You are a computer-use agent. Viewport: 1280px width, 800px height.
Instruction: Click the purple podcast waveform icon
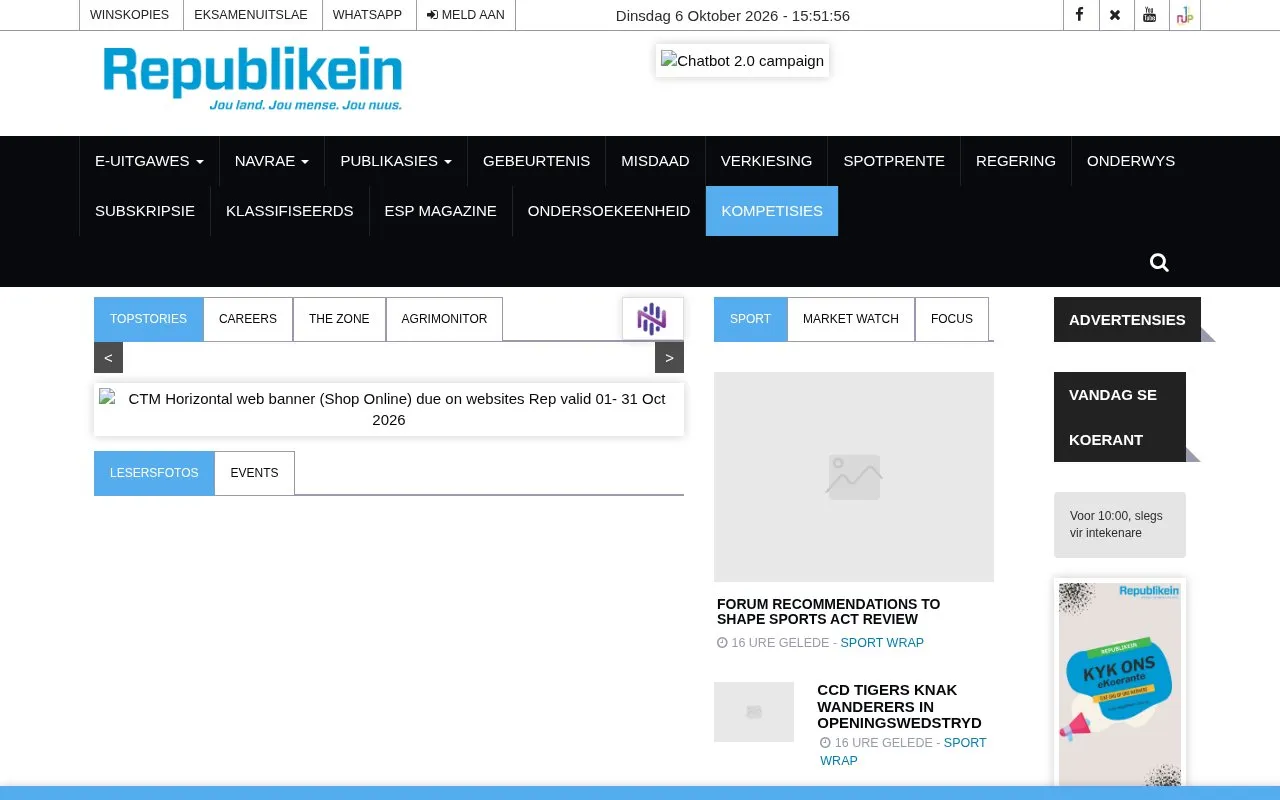652,319
